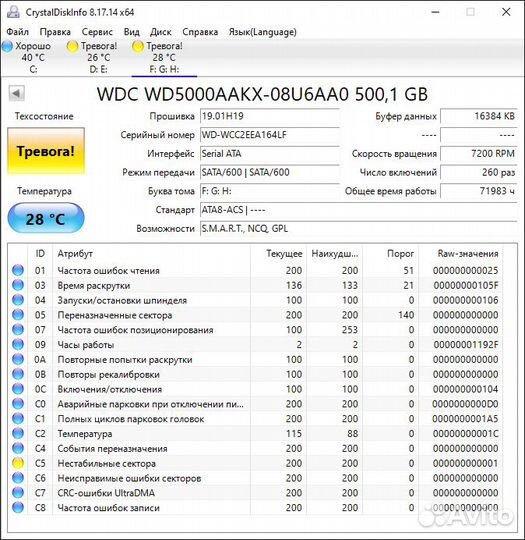Click status icon for 09 Часы работы
This screenshot has height=540, width=525.
tap(18, 344)
